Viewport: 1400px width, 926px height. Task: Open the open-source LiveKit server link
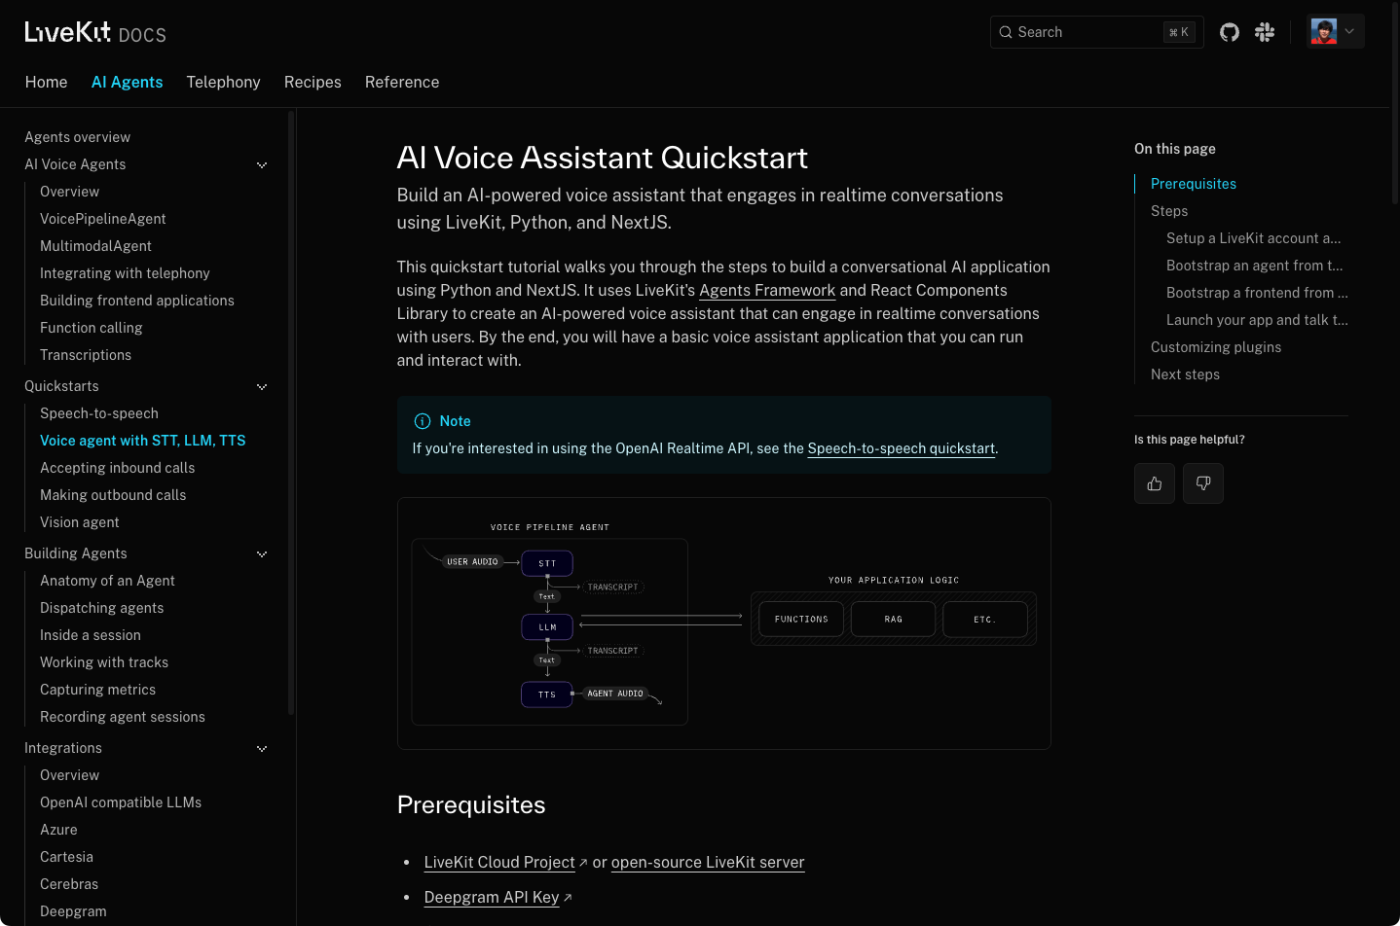(x=708, y=862)
